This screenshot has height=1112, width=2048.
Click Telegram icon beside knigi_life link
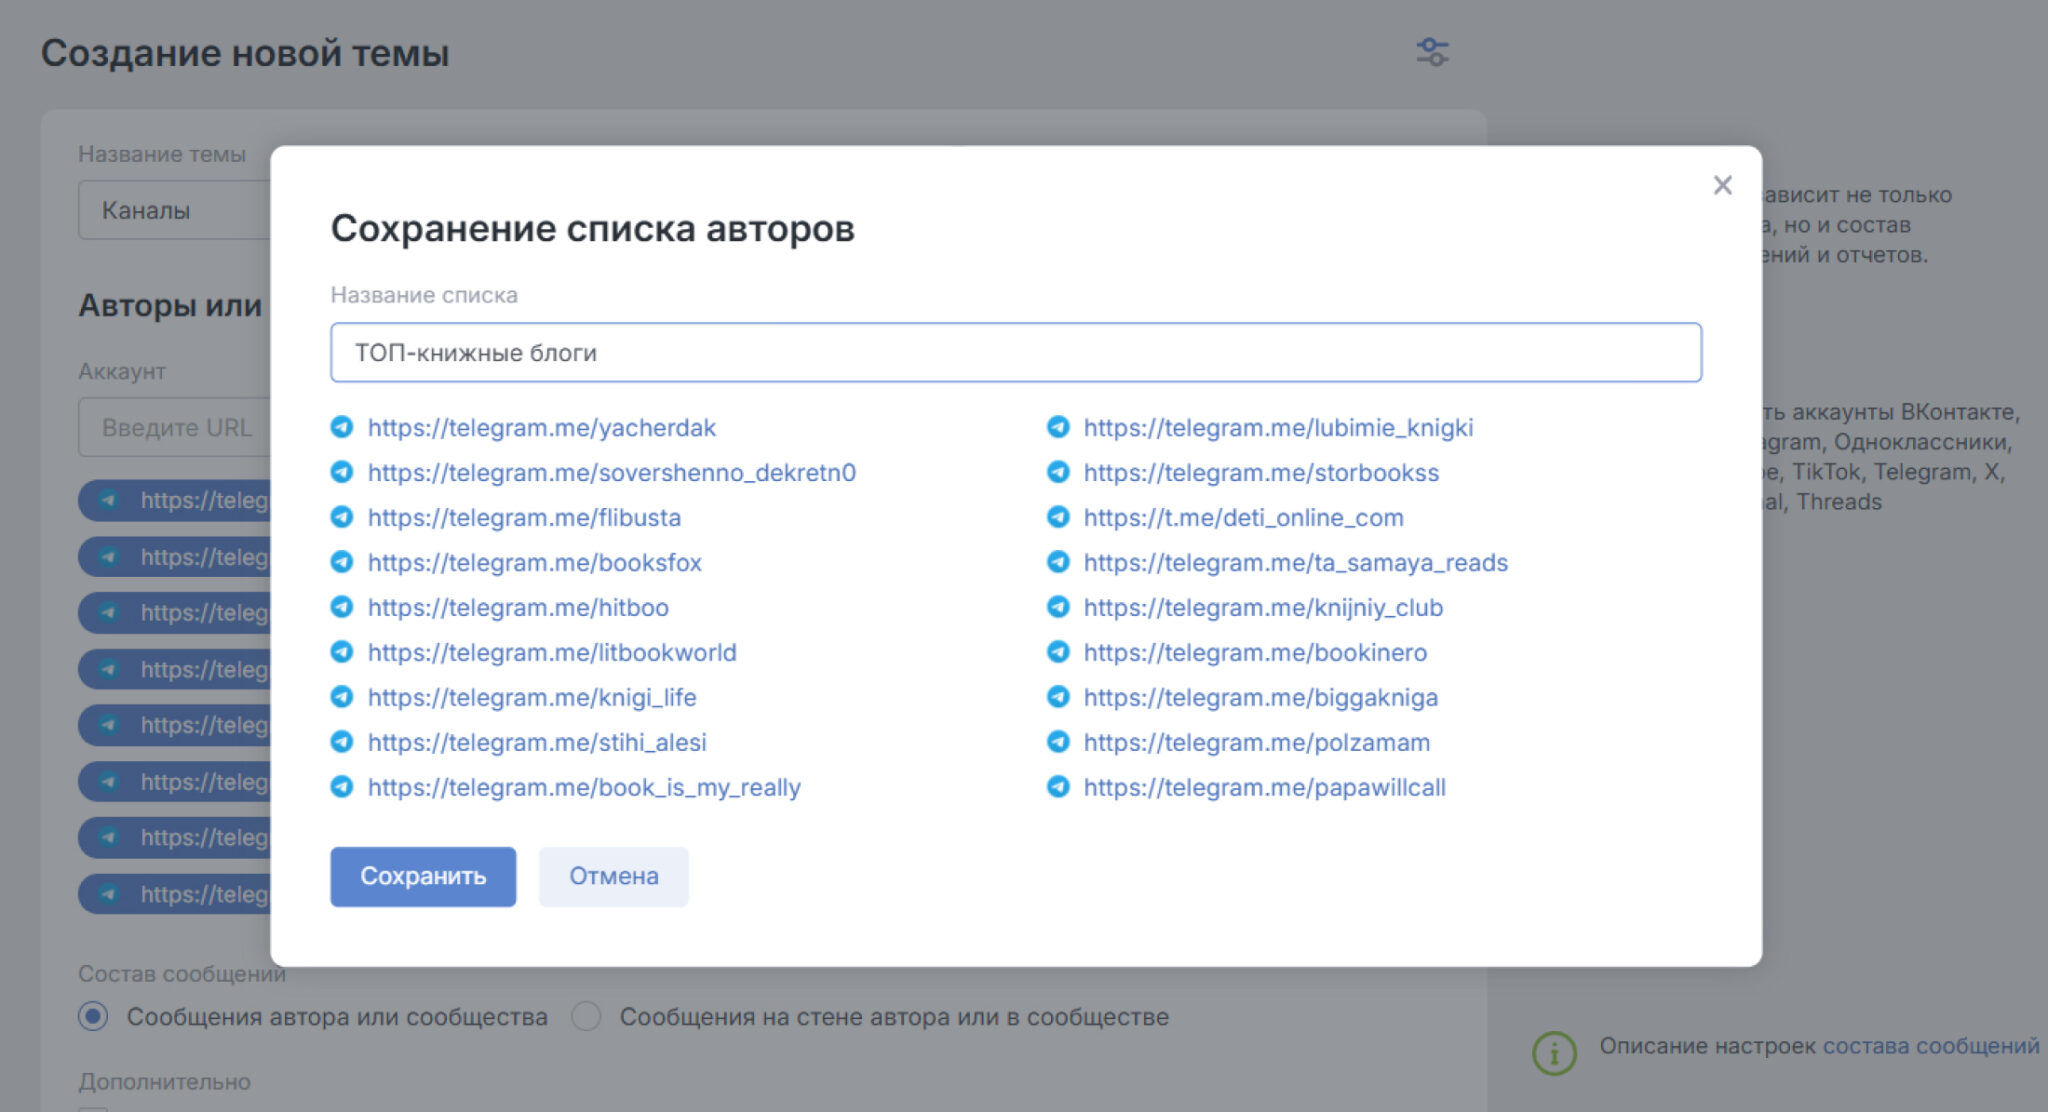click(x=342, y=697)
